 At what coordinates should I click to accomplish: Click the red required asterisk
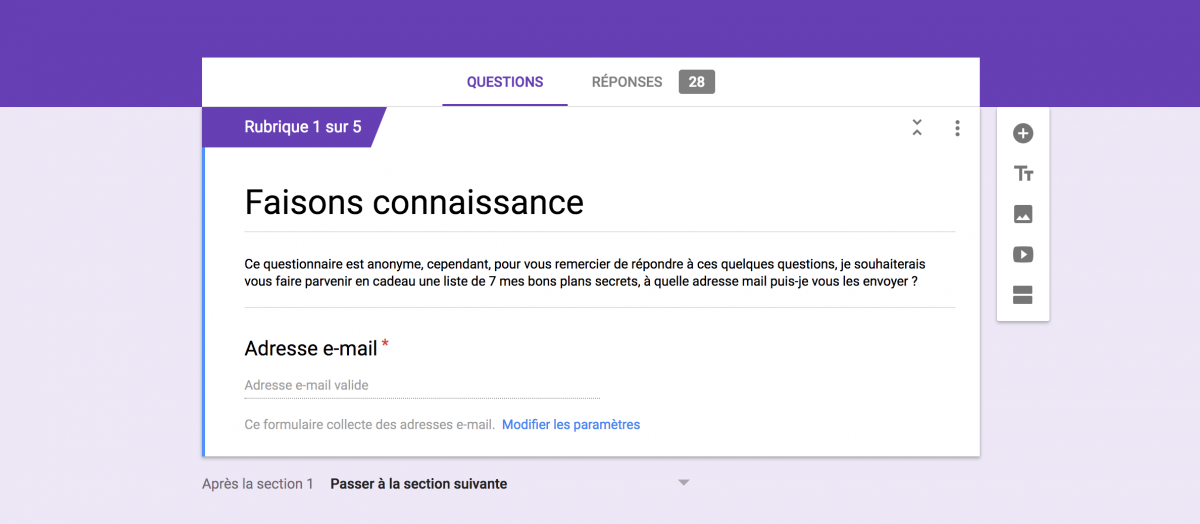pos(385,345)
